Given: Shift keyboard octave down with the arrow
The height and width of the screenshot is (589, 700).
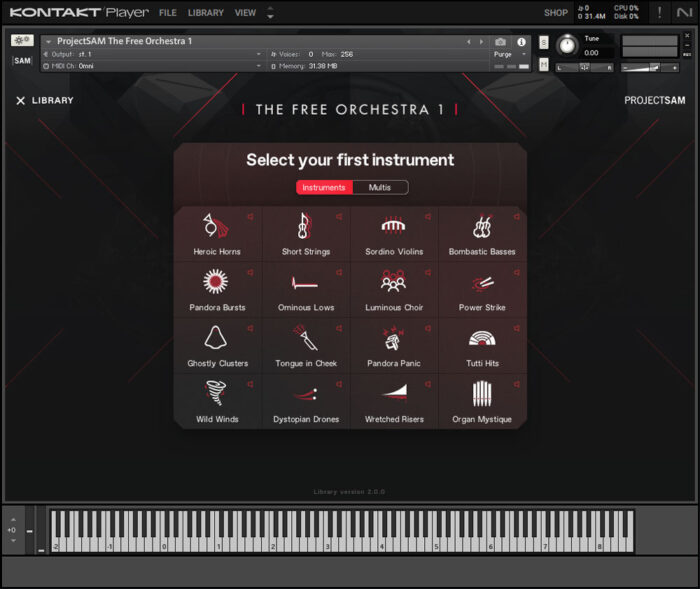Looking at the screenshot, I should [x=13, y=540].
